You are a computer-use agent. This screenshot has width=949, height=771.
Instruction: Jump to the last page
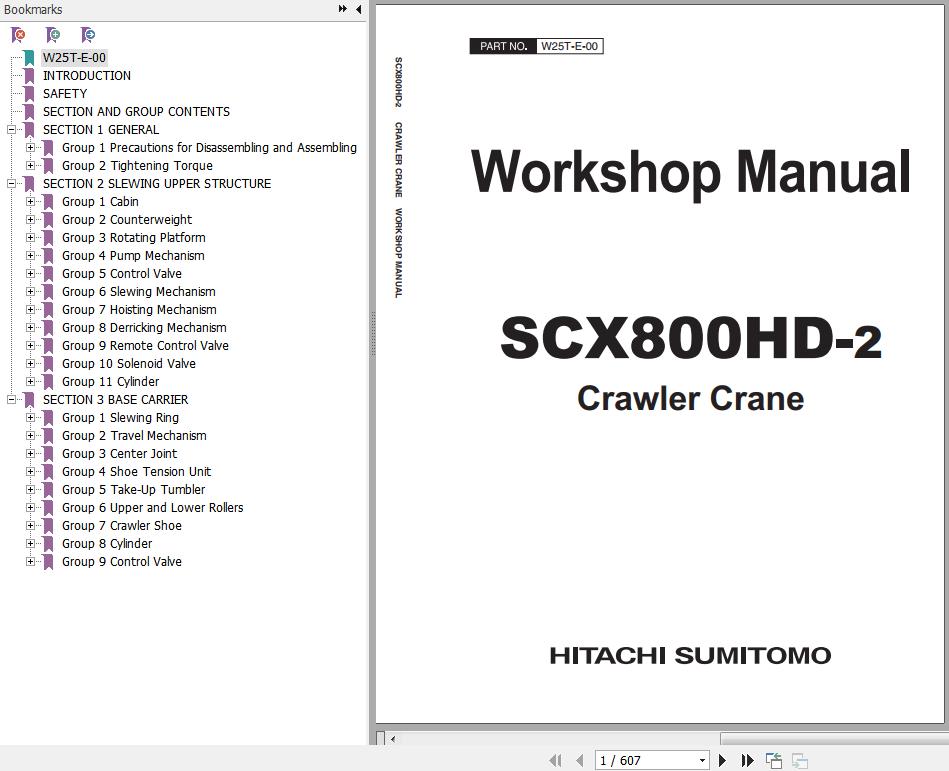pyautogui.click(x=747, y=760)
